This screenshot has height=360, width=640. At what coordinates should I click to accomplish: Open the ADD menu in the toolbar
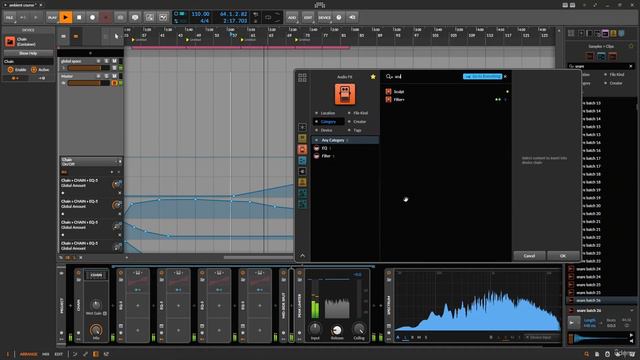point(292,18)
